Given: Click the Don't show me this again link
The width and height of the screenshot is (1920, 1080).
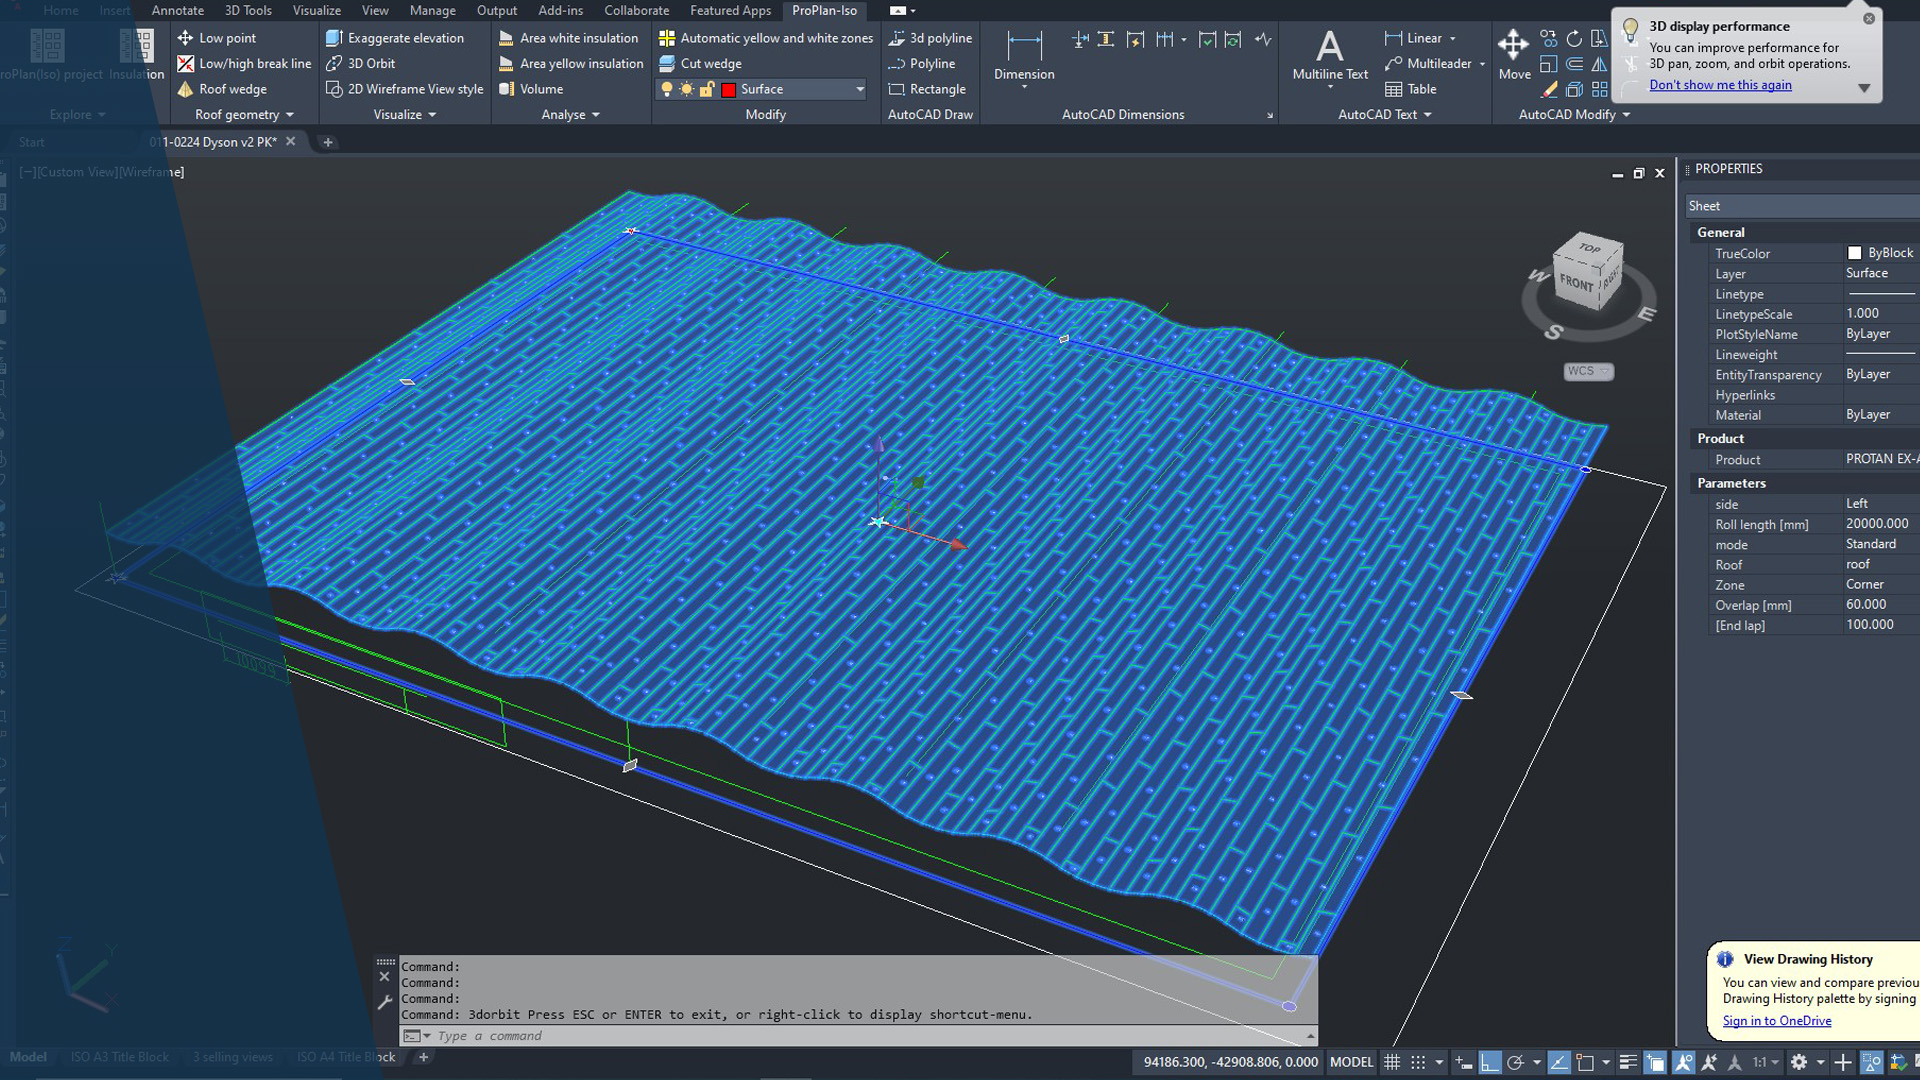Looking at the screenshot, I should pos(1720,85).
